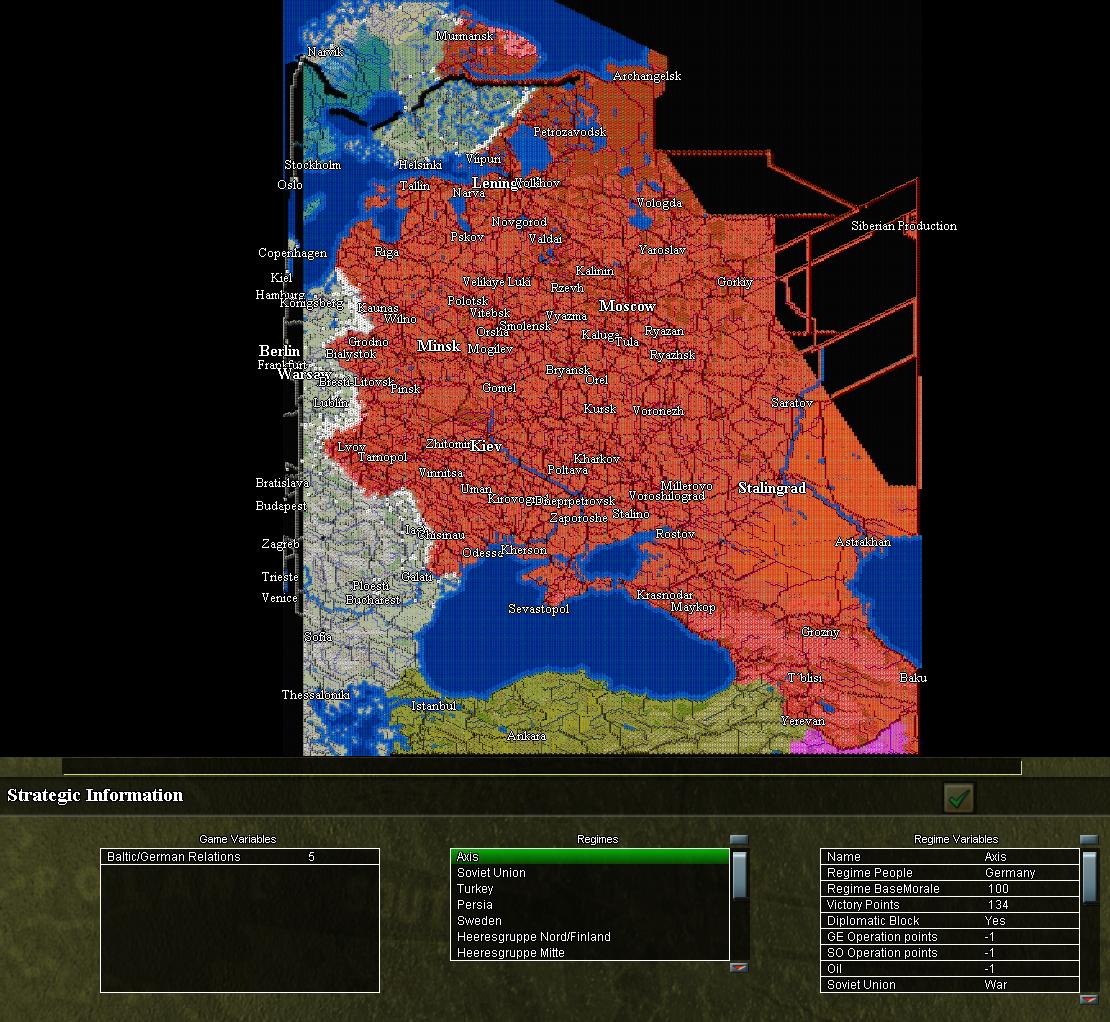Click the Oil regime variable row
This screenshot has height=1022, width=1110.
[x=949, y=969]
